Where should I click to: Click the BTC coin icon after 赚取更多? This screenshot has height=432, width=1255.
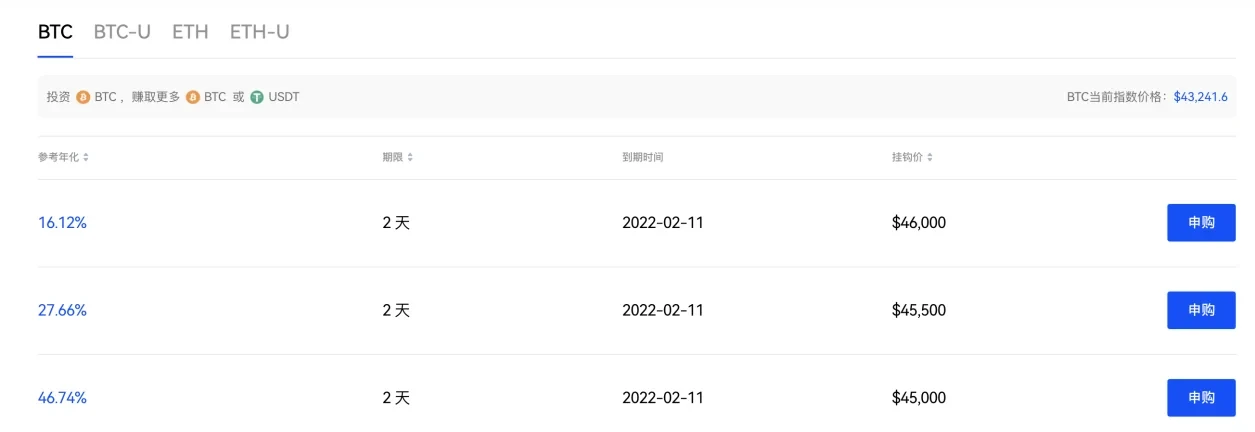pos(193,97)
